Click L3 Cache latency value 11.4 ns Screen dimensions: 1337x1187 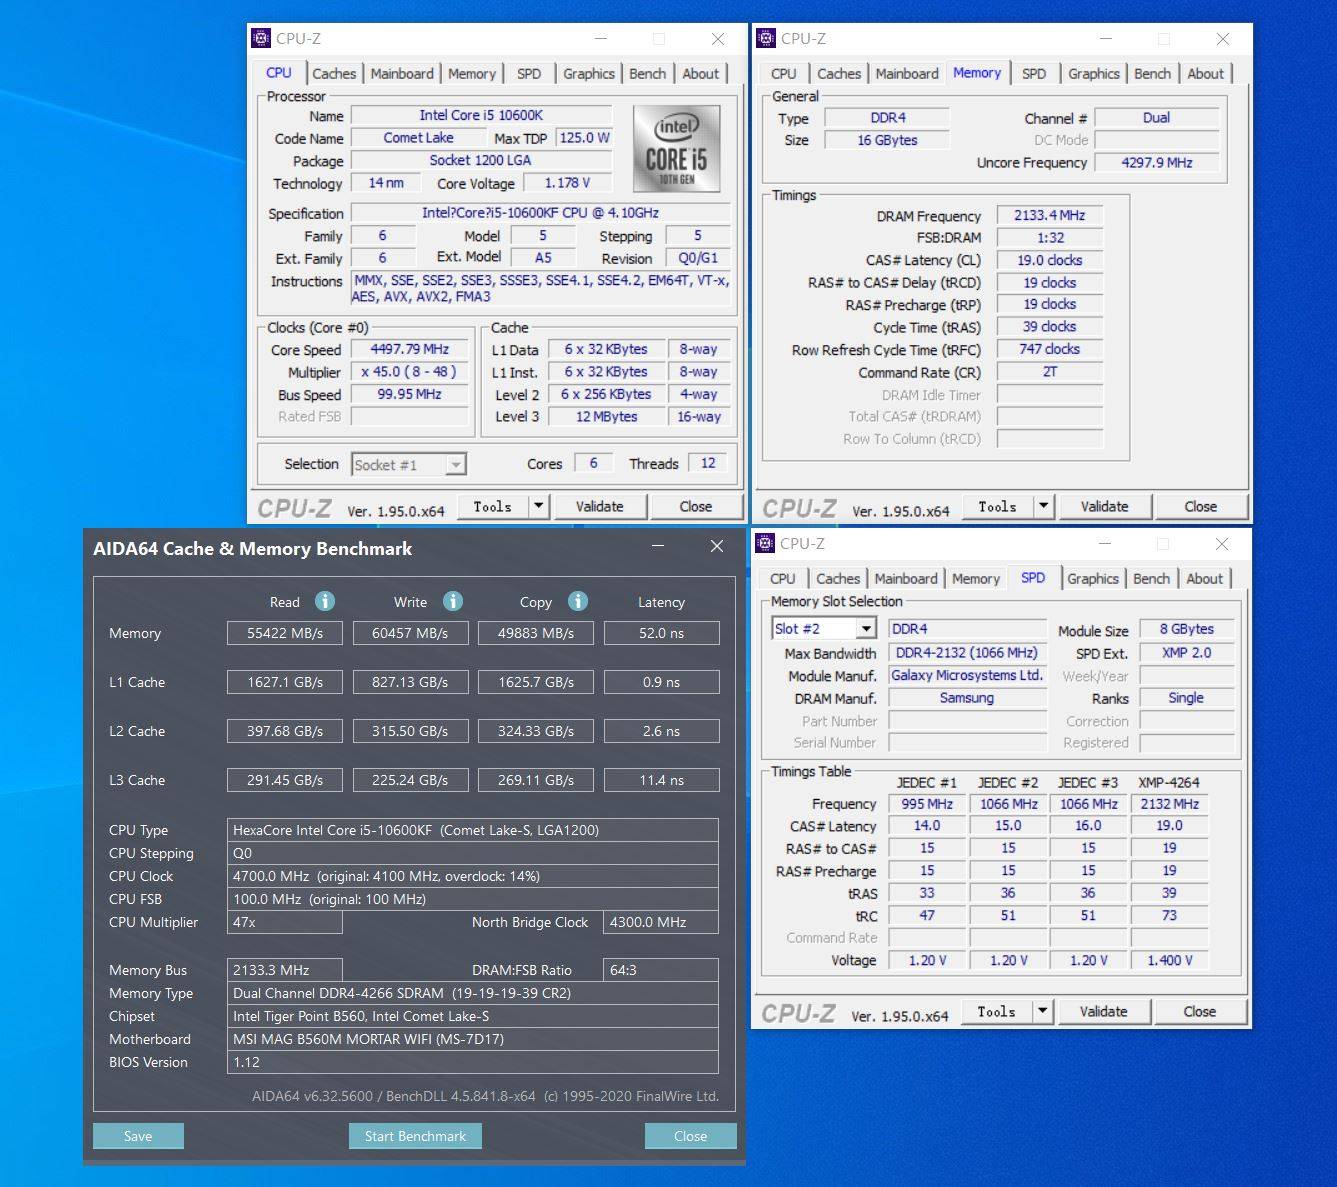[x=661, y=780]
